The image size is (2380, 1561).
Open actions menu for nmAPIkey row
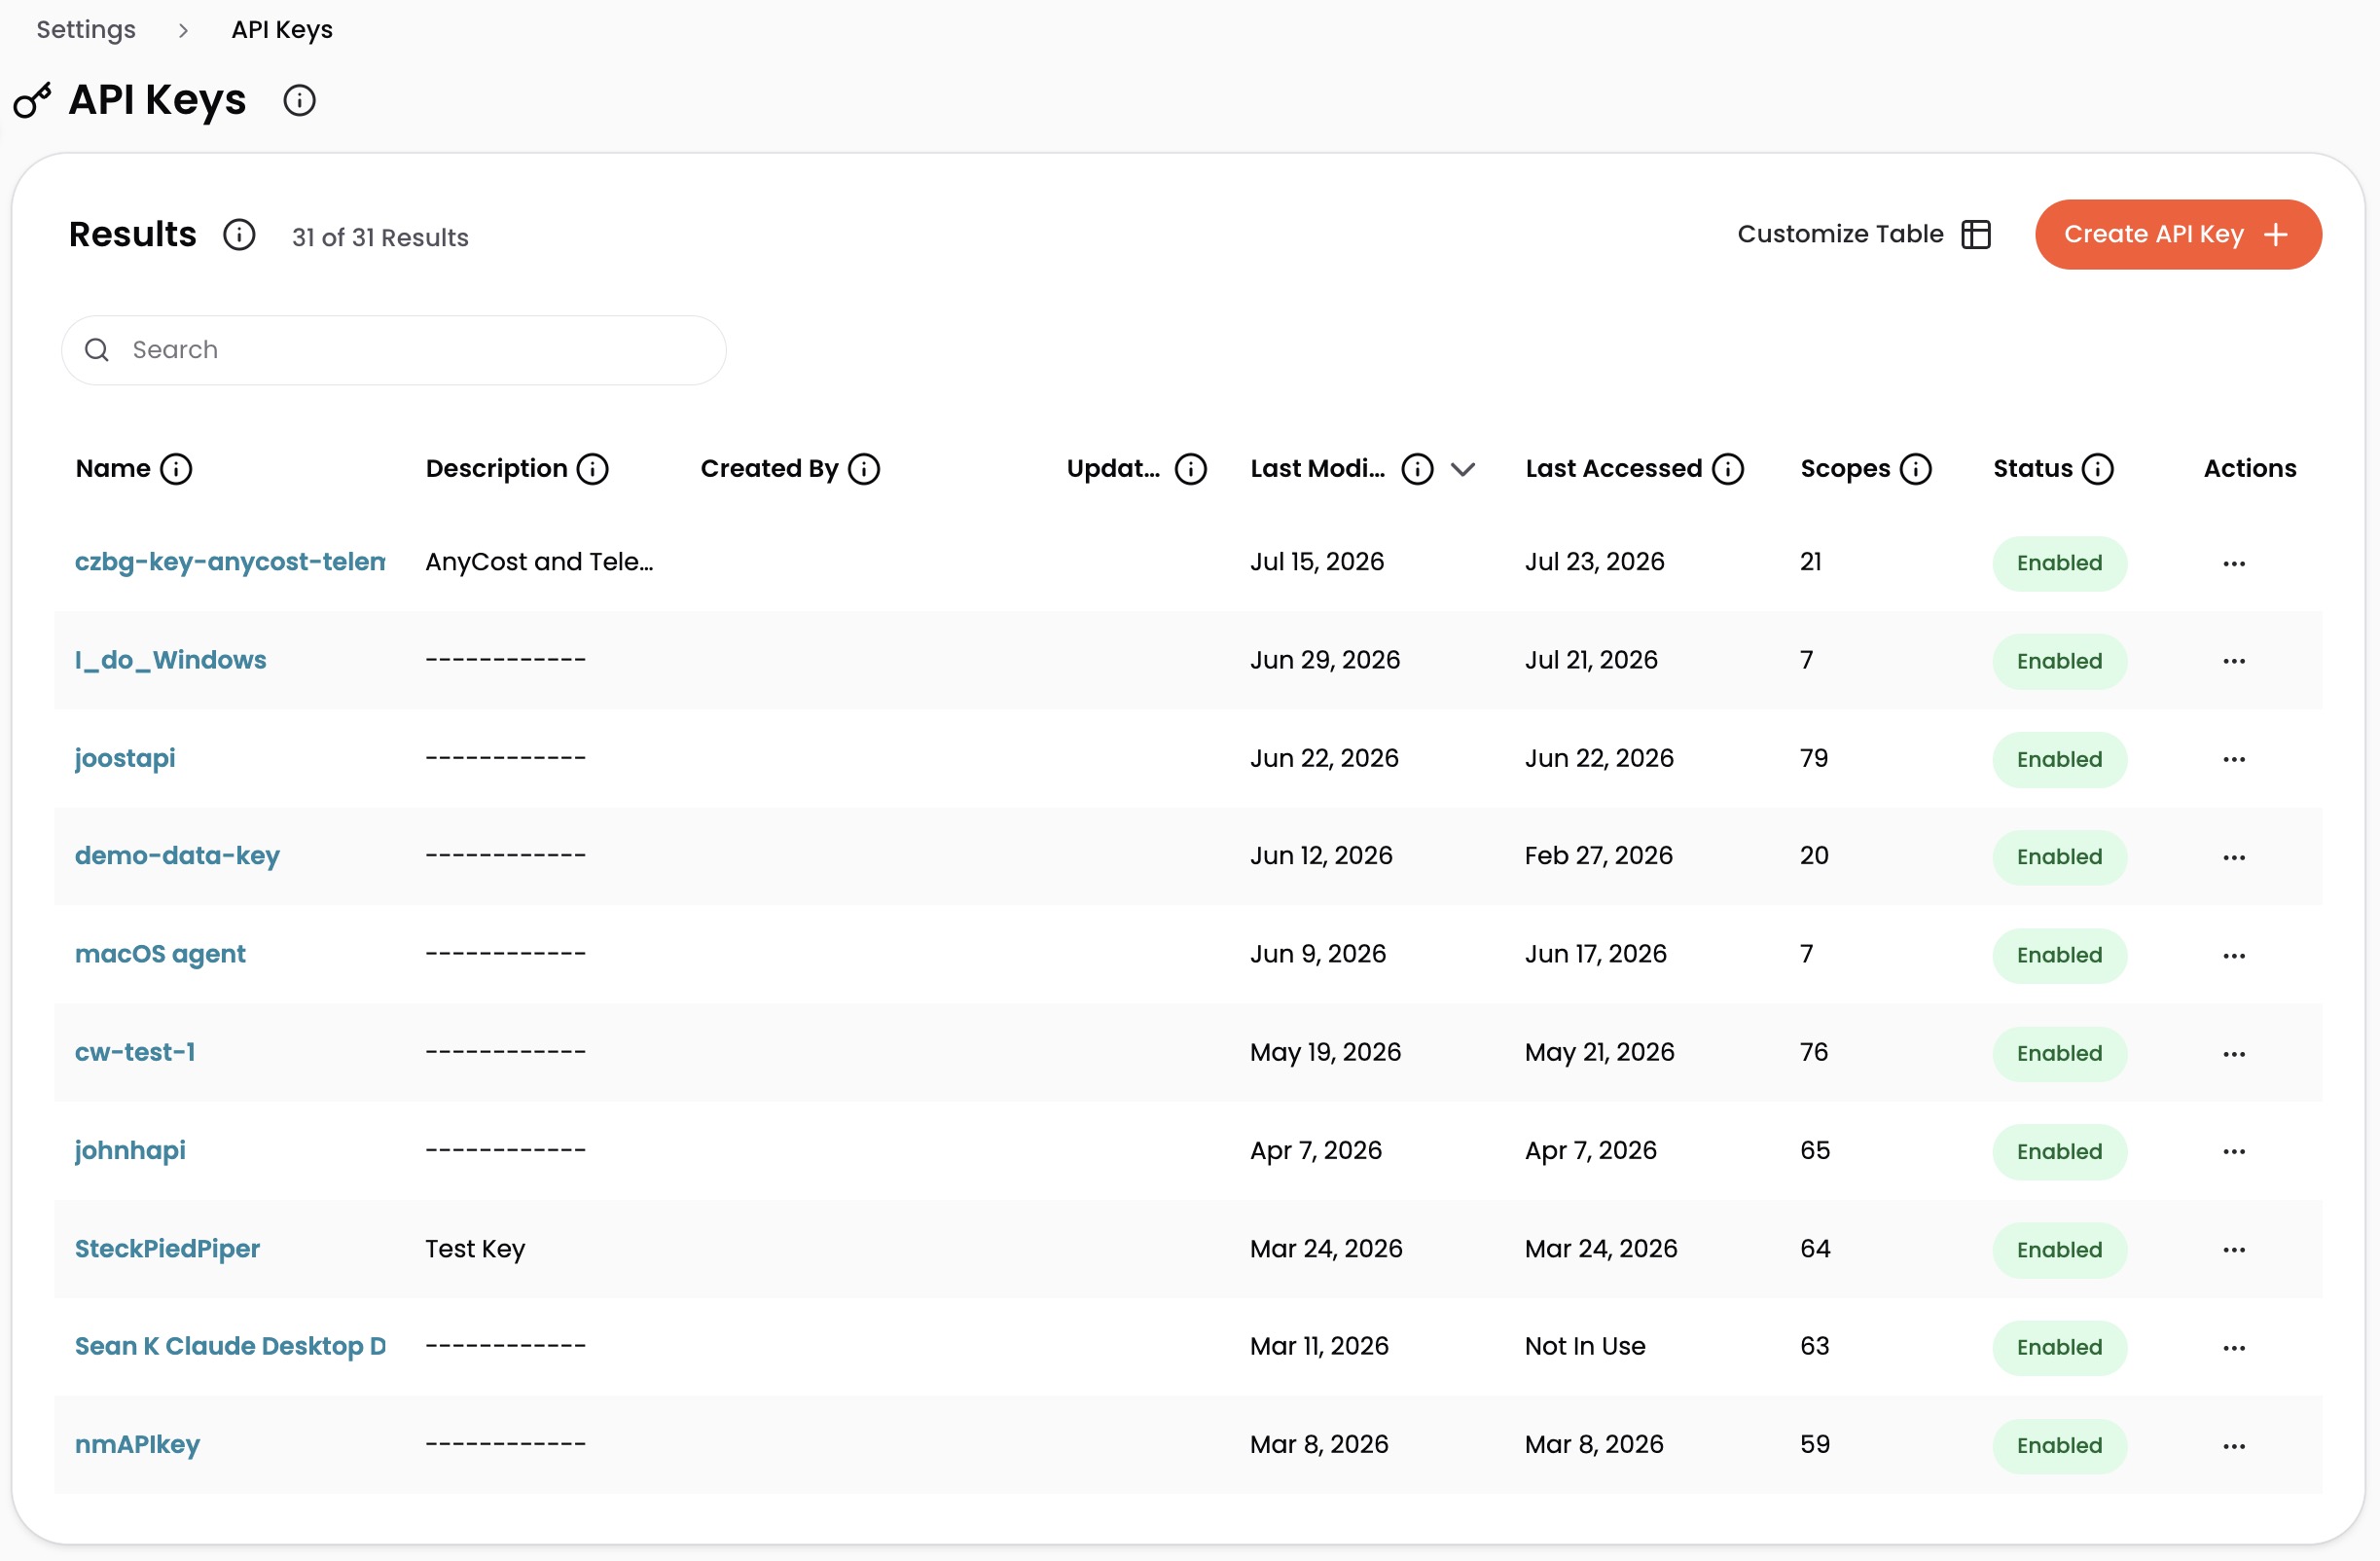(x=2235, y=1446)
